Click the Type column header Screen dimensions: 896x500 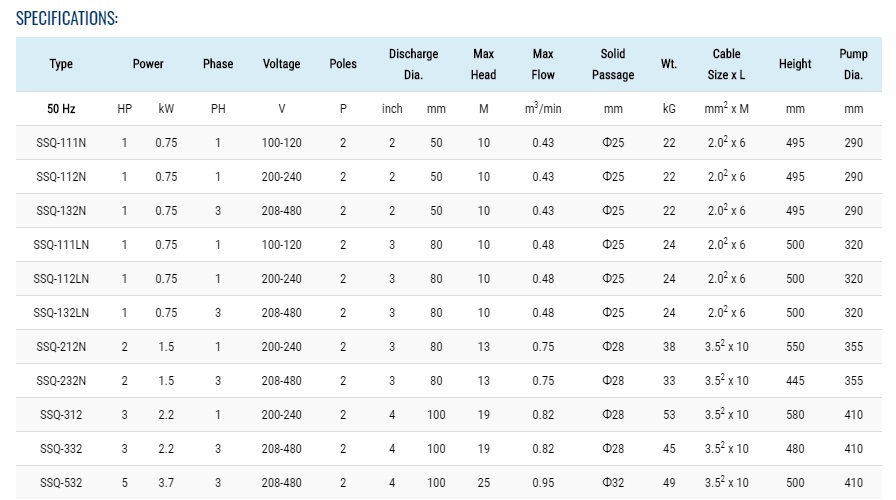point(61,64)
